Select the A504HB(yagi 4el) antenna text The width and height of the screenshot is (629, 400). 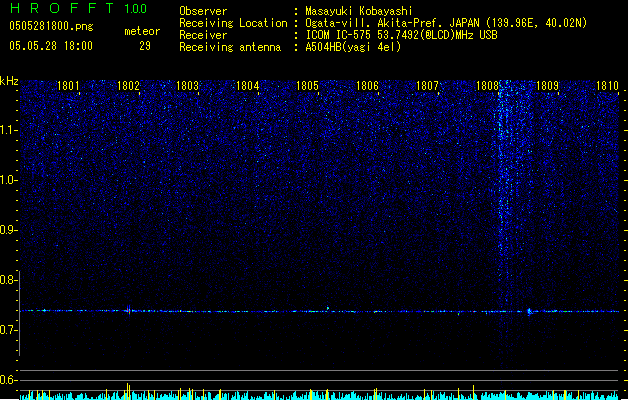(x=353, y=47)
